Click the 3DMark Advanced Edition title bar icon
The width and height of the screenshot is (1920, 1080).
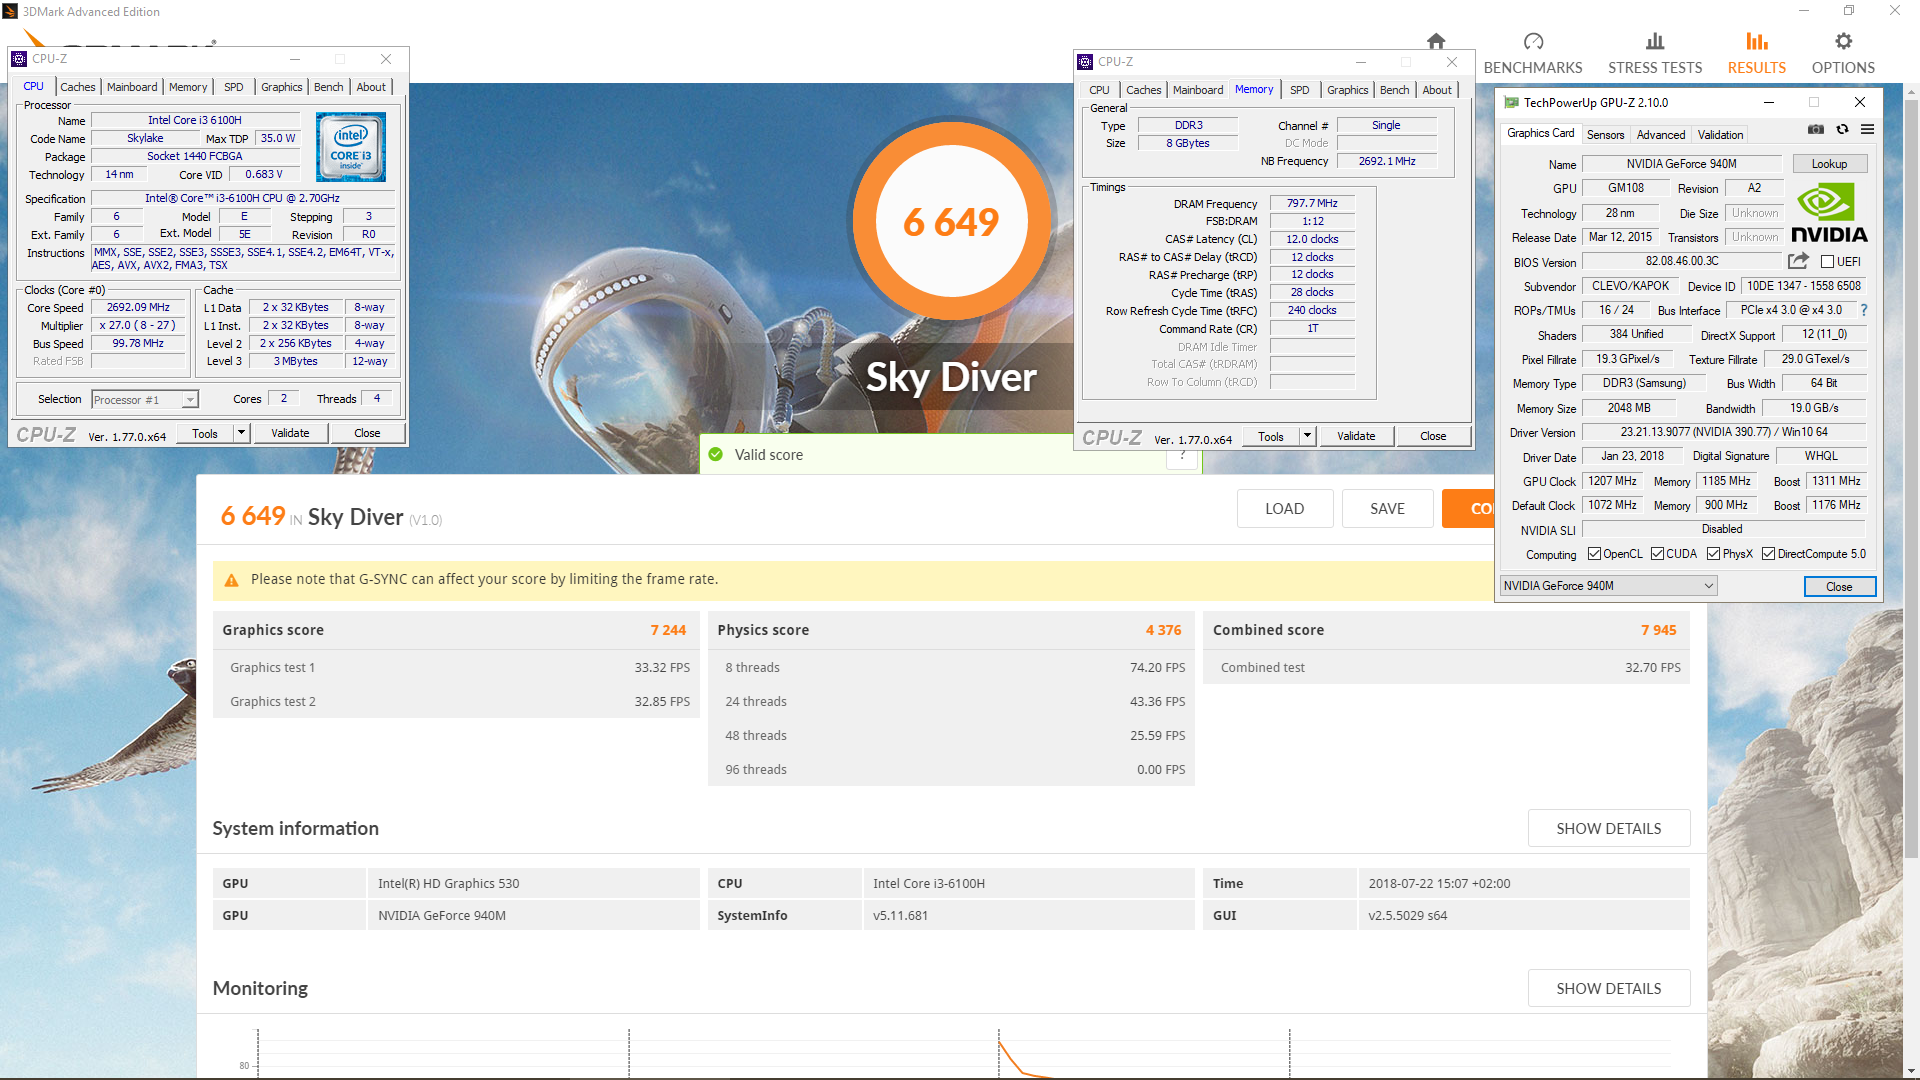point(9,12)
